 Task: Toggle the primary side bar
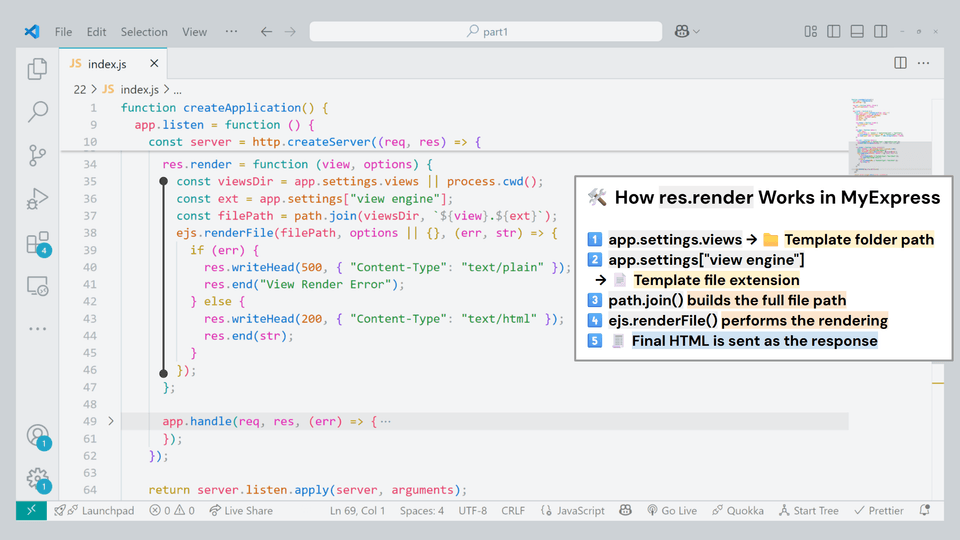click(834, 31)
